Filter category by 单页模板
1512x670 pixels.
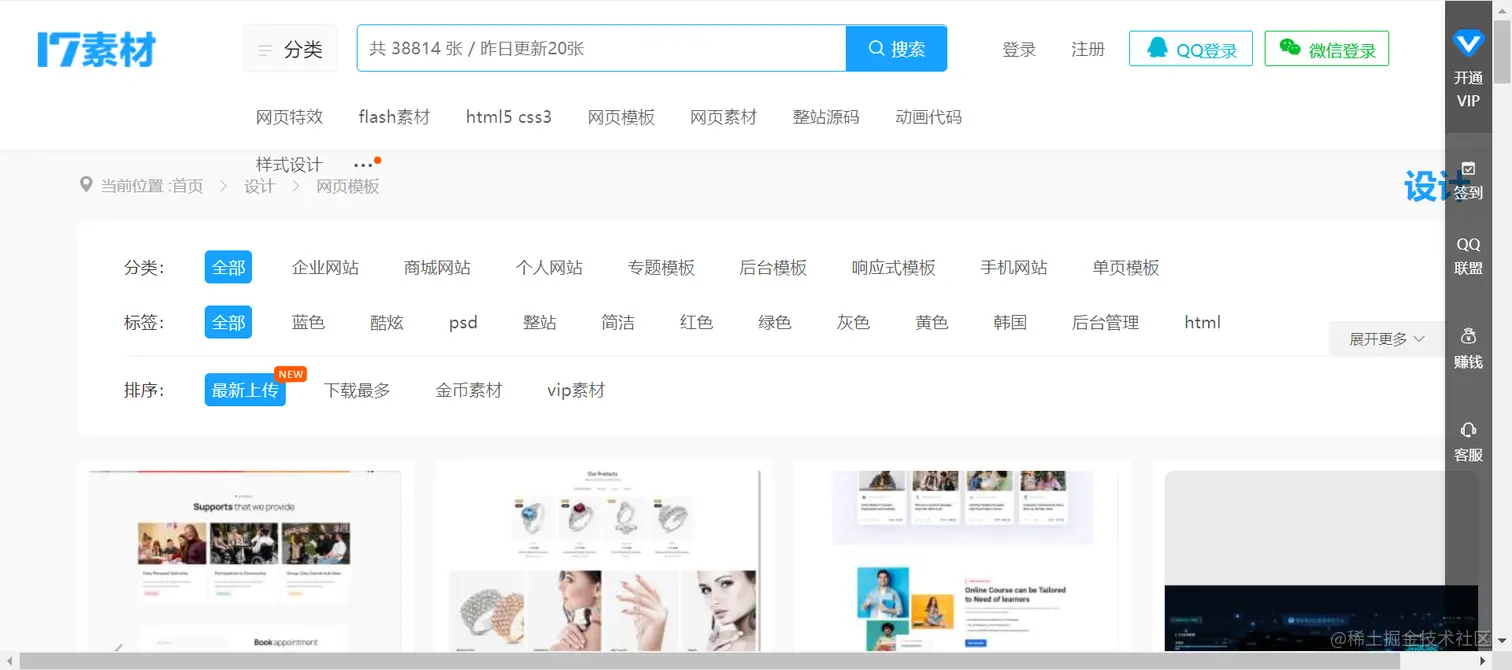pyautogui.click(x=1126, y=268)
